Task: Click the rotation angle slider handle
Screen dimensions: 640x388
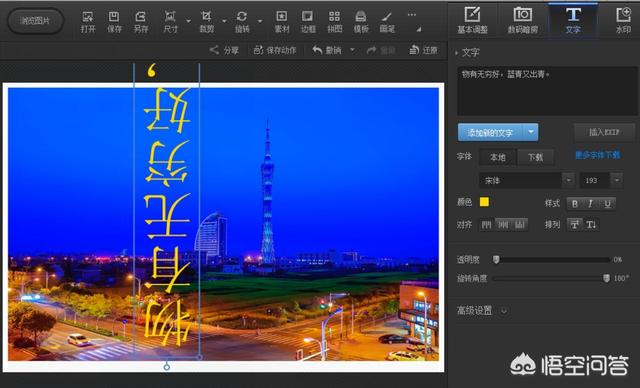Action: (607, 278)
